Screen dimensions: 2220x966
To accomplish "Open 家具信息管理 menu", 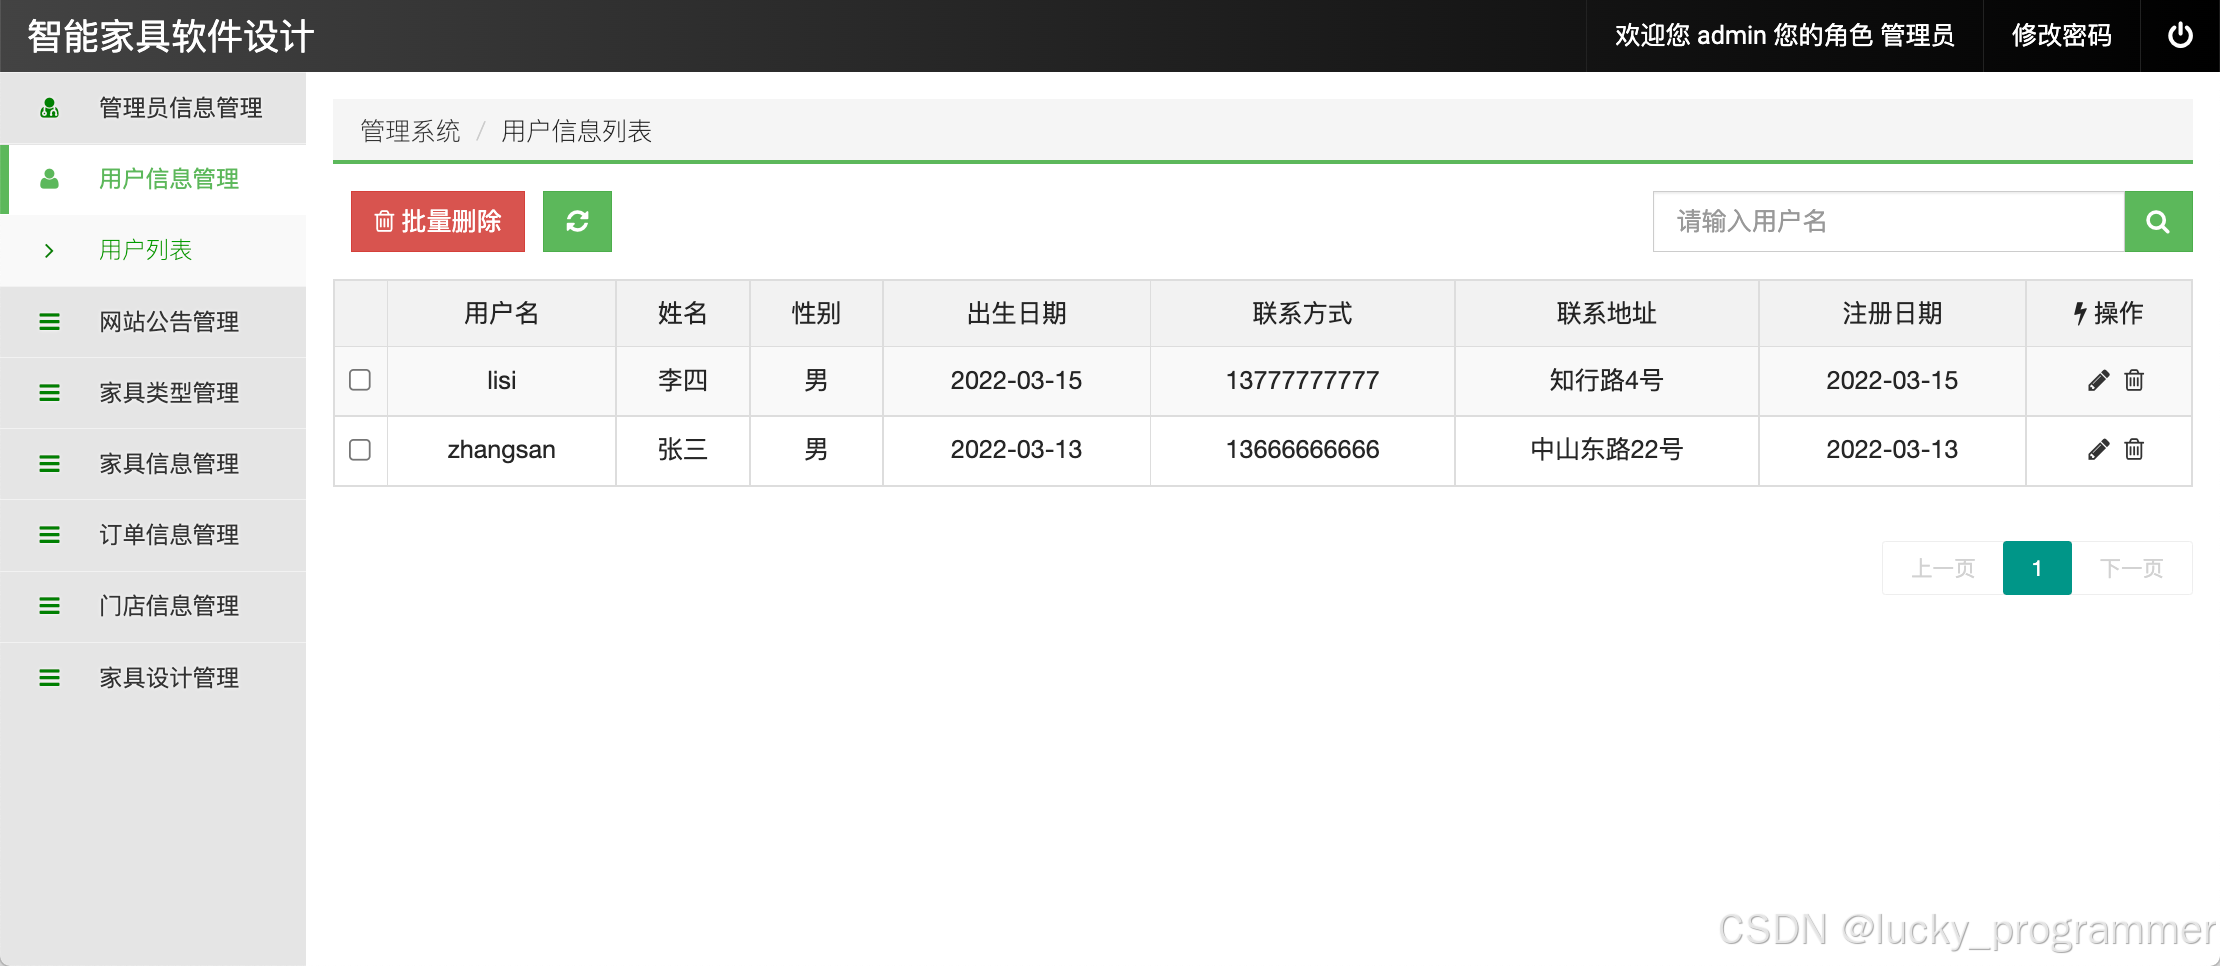I will click(x=153, y=464).
